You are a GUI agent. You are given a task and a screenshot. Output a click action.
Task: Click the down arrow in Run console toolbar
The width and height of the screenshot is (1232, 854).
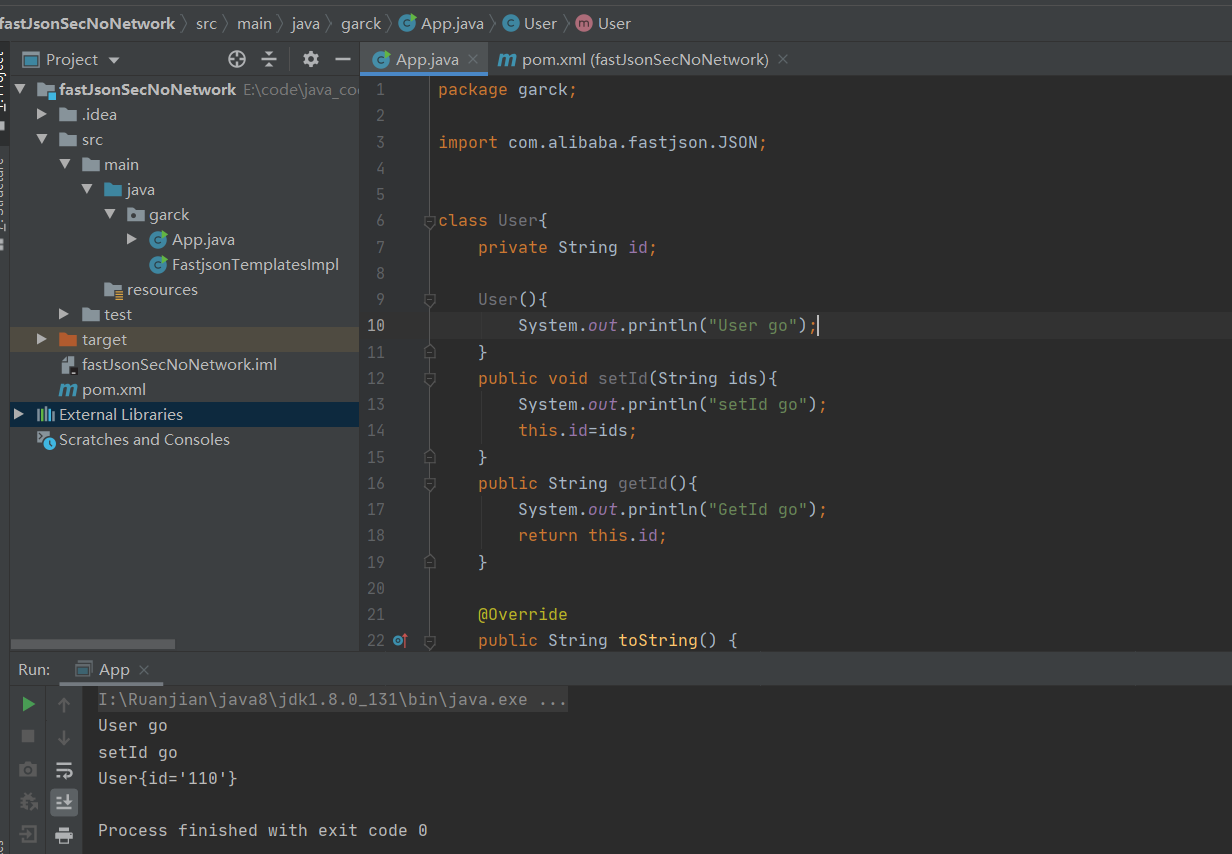tap(64, 737)
